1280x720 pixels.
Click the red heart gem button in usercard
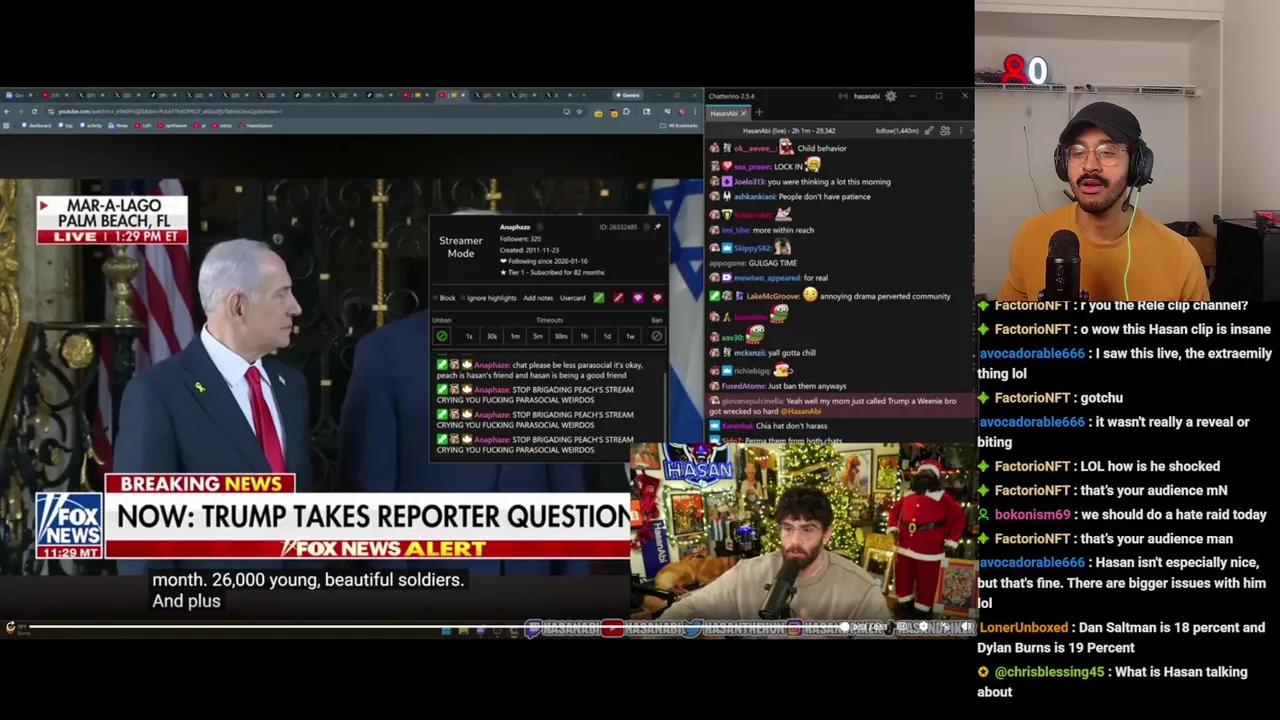[657, 298]
